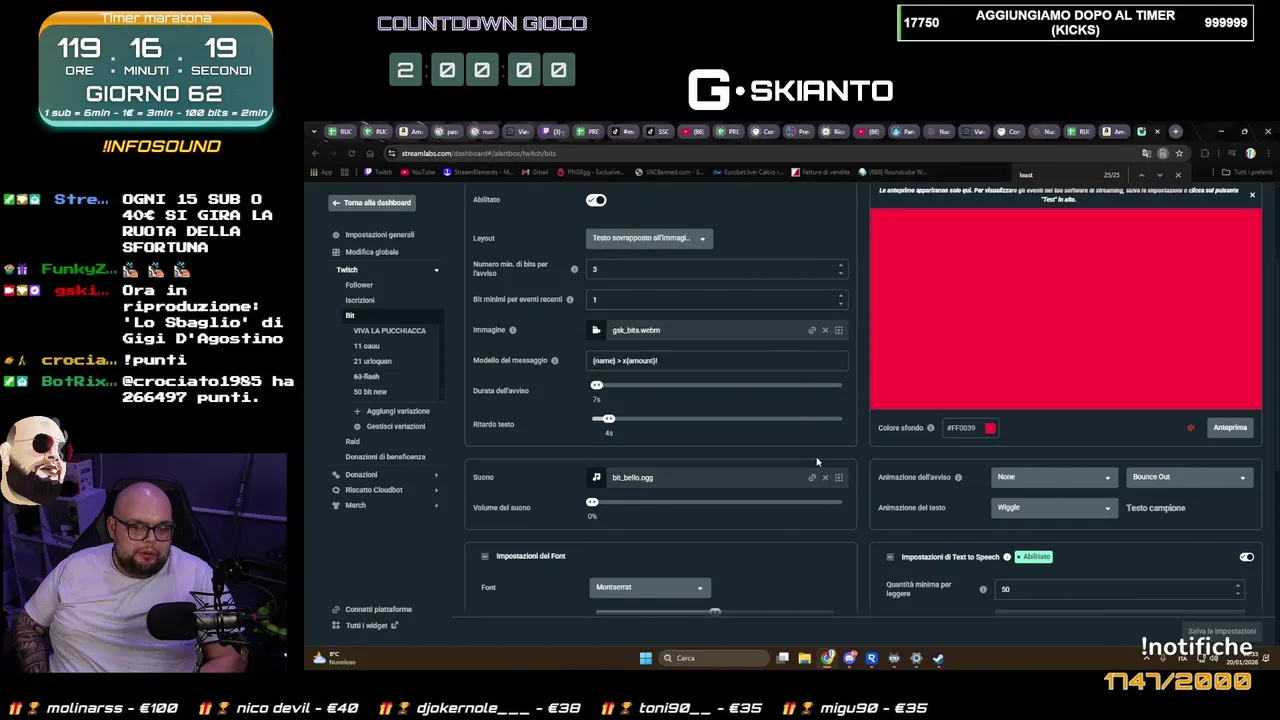The width and height of the screenshot is (1280, 720).
Task: Expand the Donazioni sidebar section
Action: click(x=436, y=475)
